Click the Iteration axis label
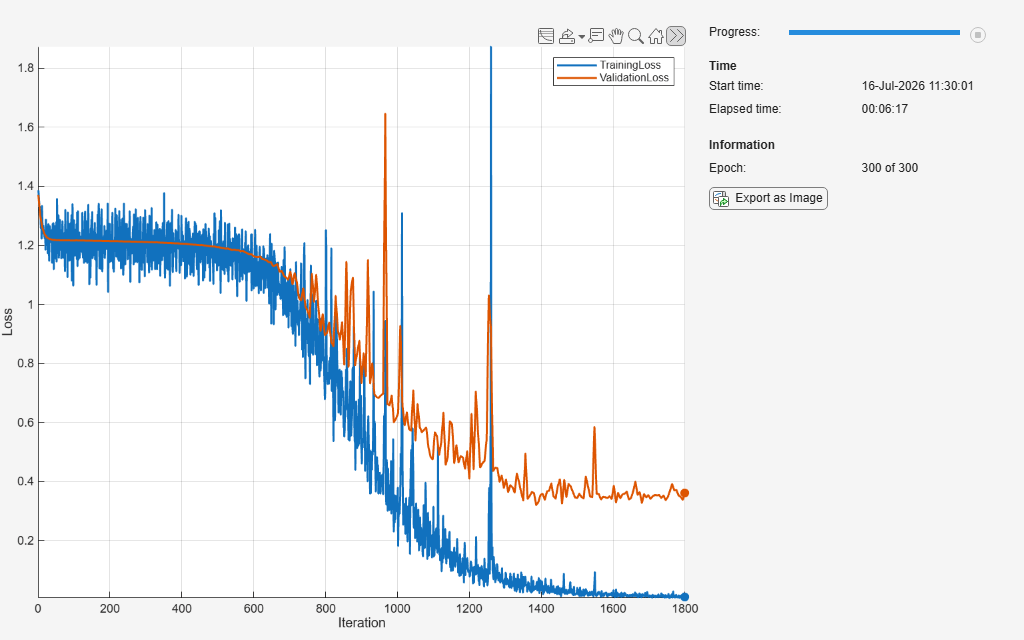The height and width of the screenshot is (640, 1024). pyautogui.click(x=361, y=623)
